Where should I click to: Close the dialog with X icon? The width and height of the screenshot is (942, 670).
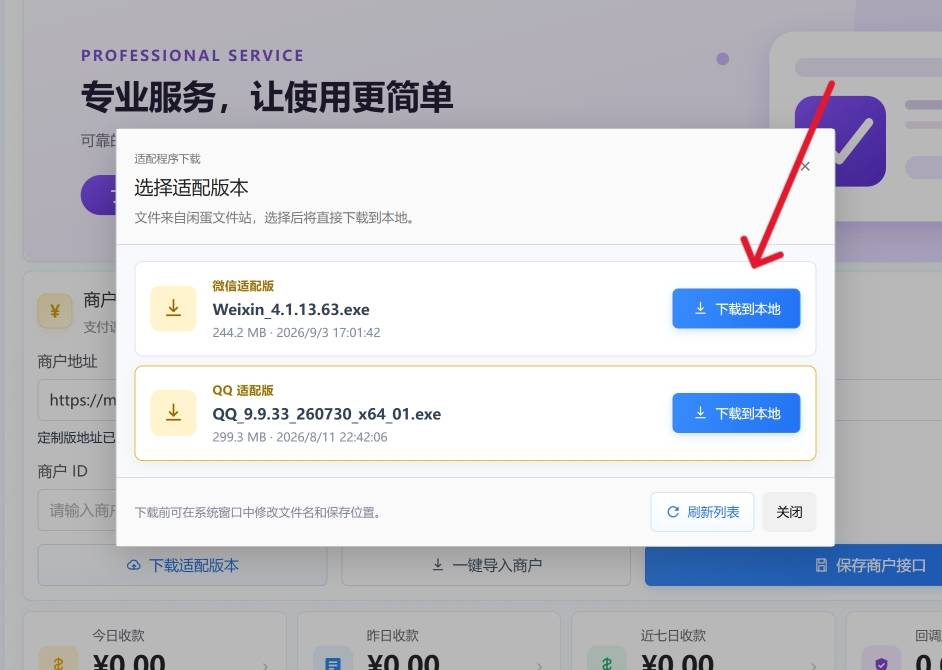806,166
